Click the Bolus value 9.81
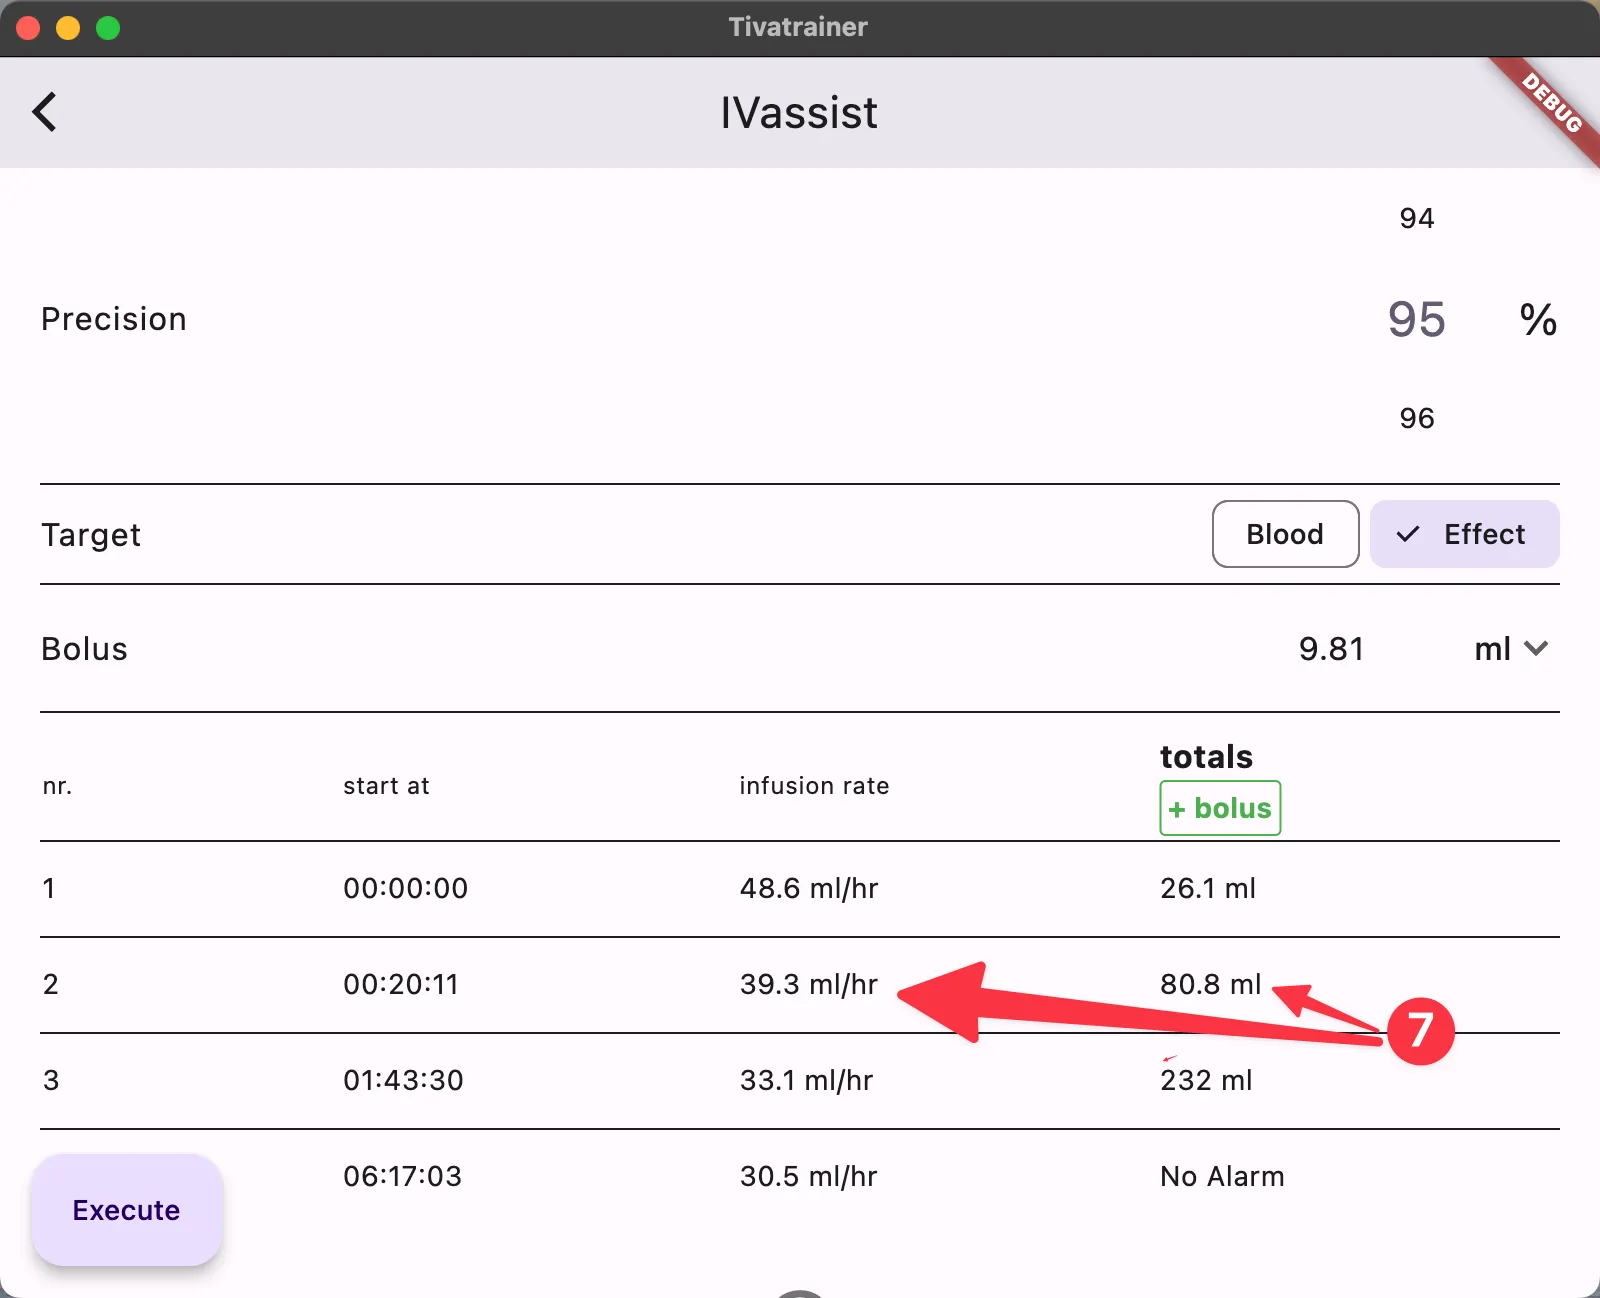Screen dimensions: 1600x1298 click(1332, 648)
